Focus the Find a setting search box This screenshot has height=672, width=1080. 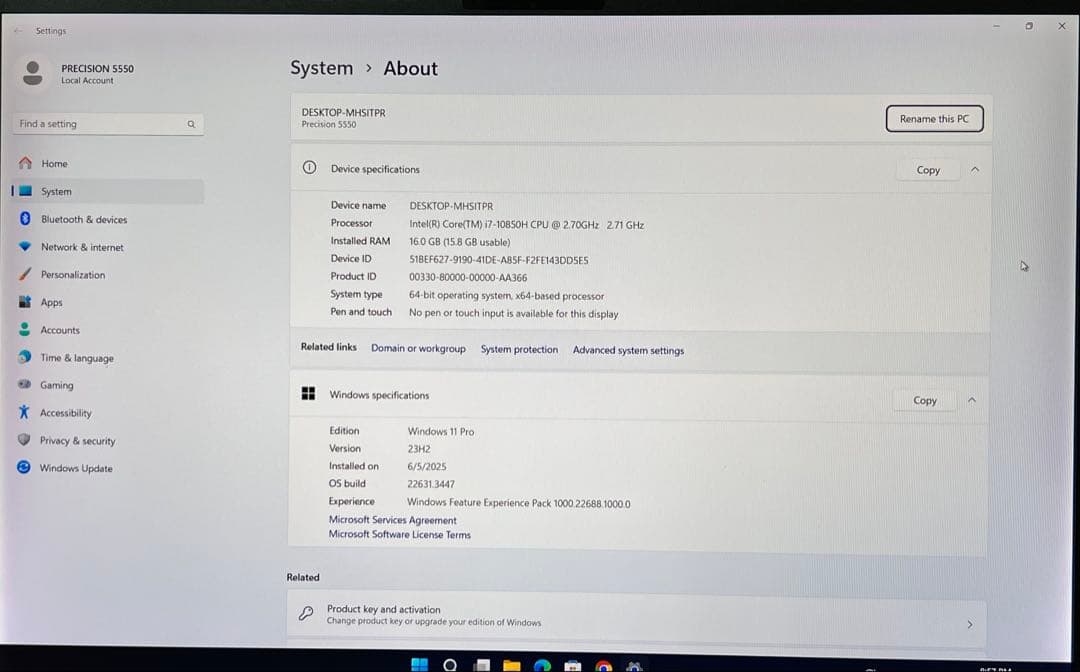[x=108, y=124]
